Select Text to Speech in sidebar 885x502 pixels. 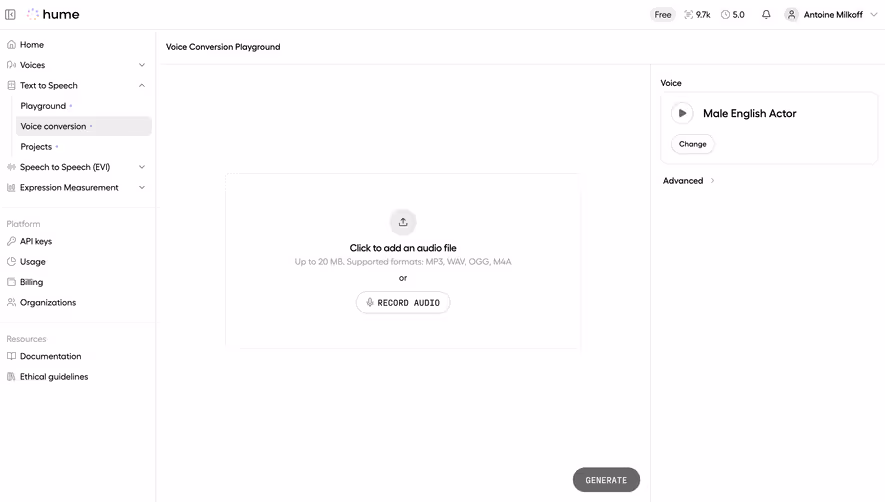tap(49, 85)
